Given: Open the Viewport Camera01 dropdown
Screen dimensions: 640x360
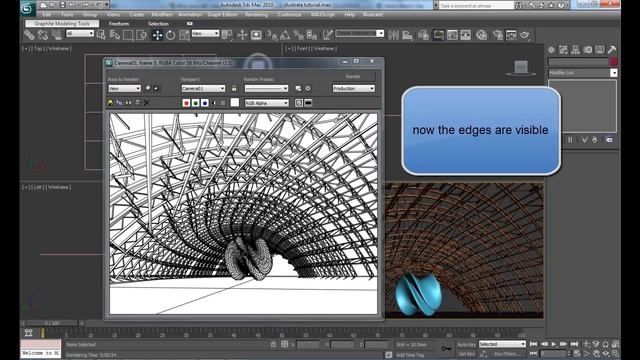Looking at the screenshot, I should coord(203,89).
